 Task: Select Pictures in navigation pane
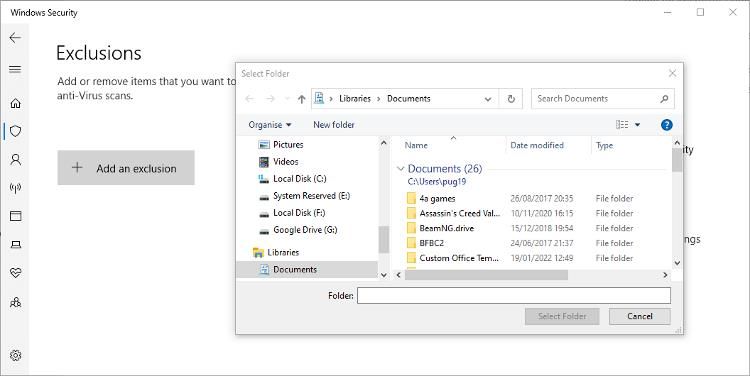287,144
